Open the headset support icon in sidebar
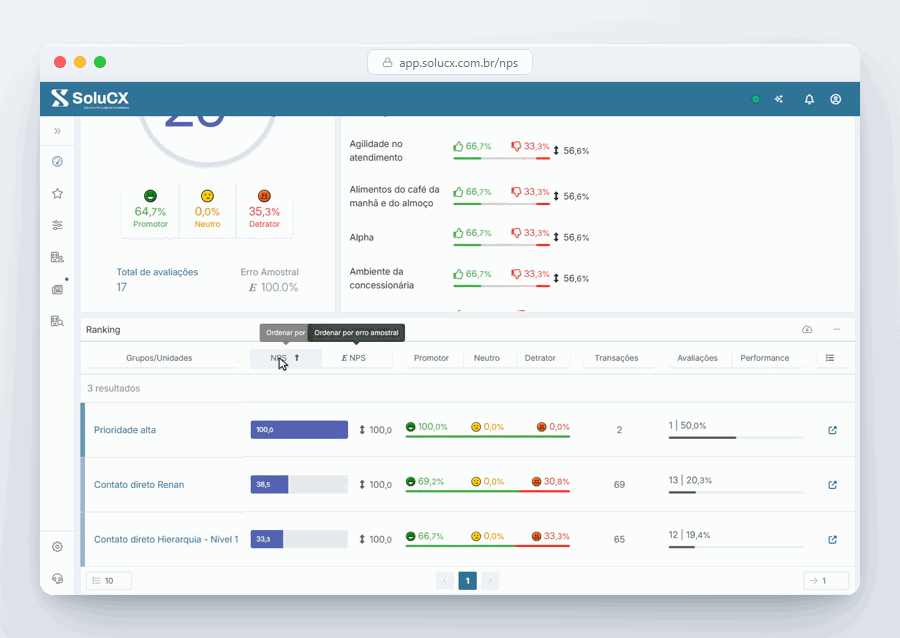The height and width of the screenshot is (638, 900). click(57, 578)
